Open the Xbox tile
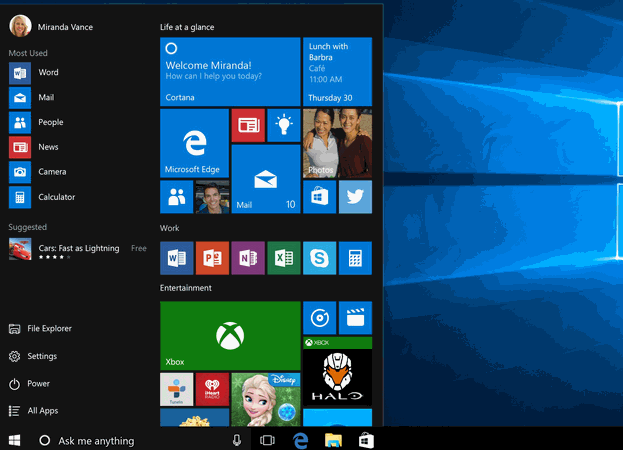The image size is (623, 450). point(230,336)
